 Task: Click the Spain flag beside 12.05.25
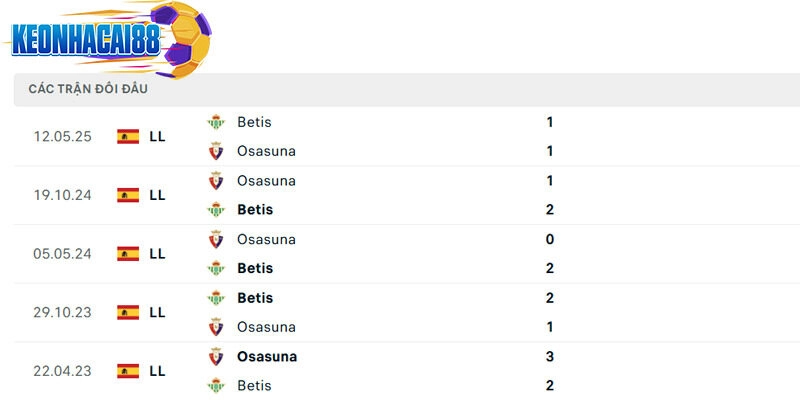point(128,137)
